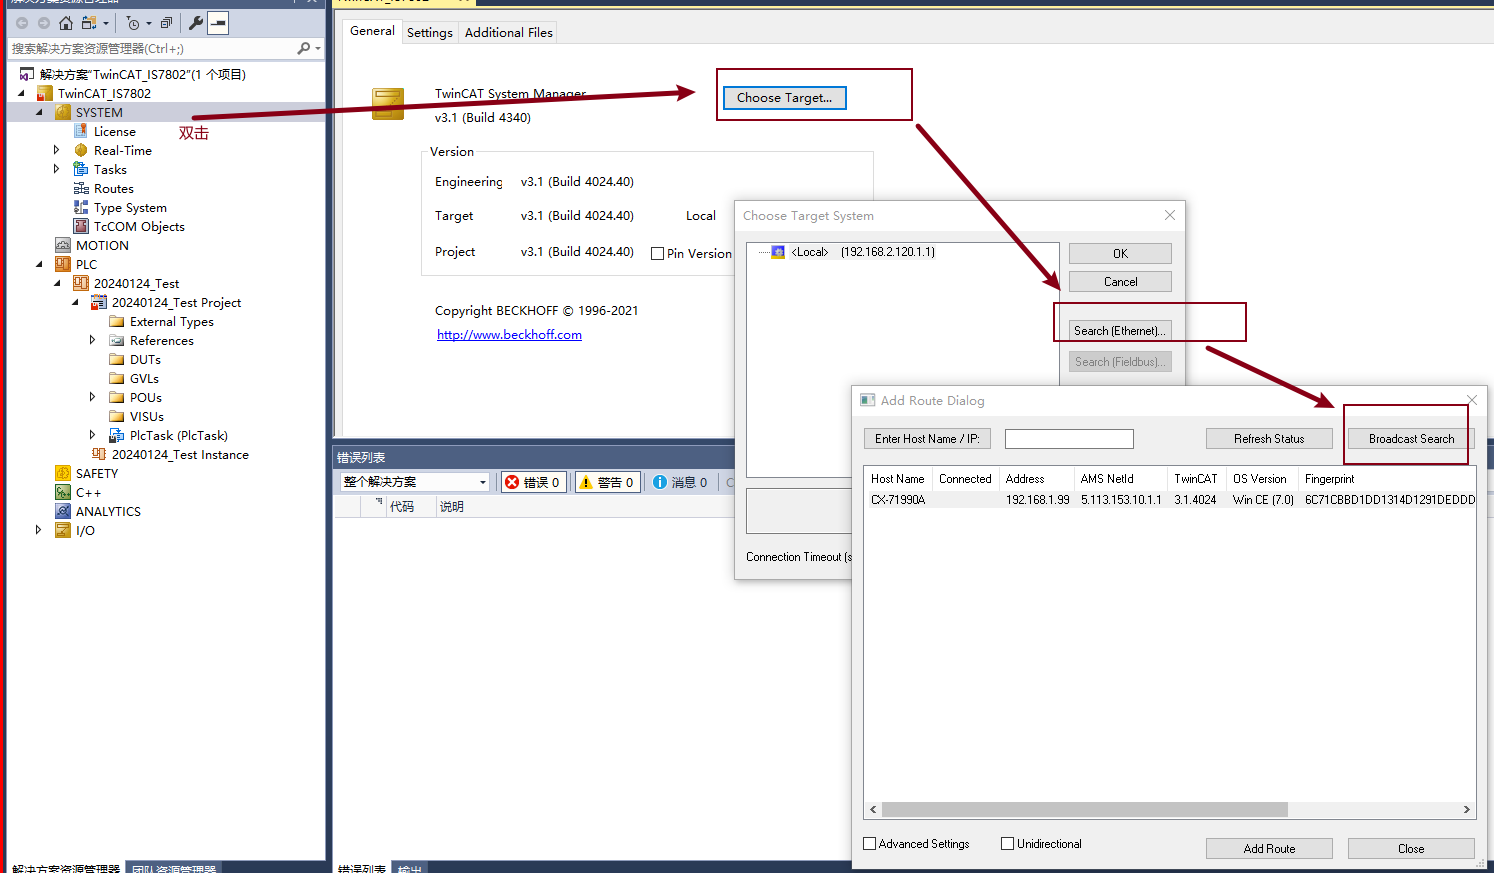The image size is (1494, 873).
Task: Click the pending changes filter clock icon
Action: tap(133, 23)
